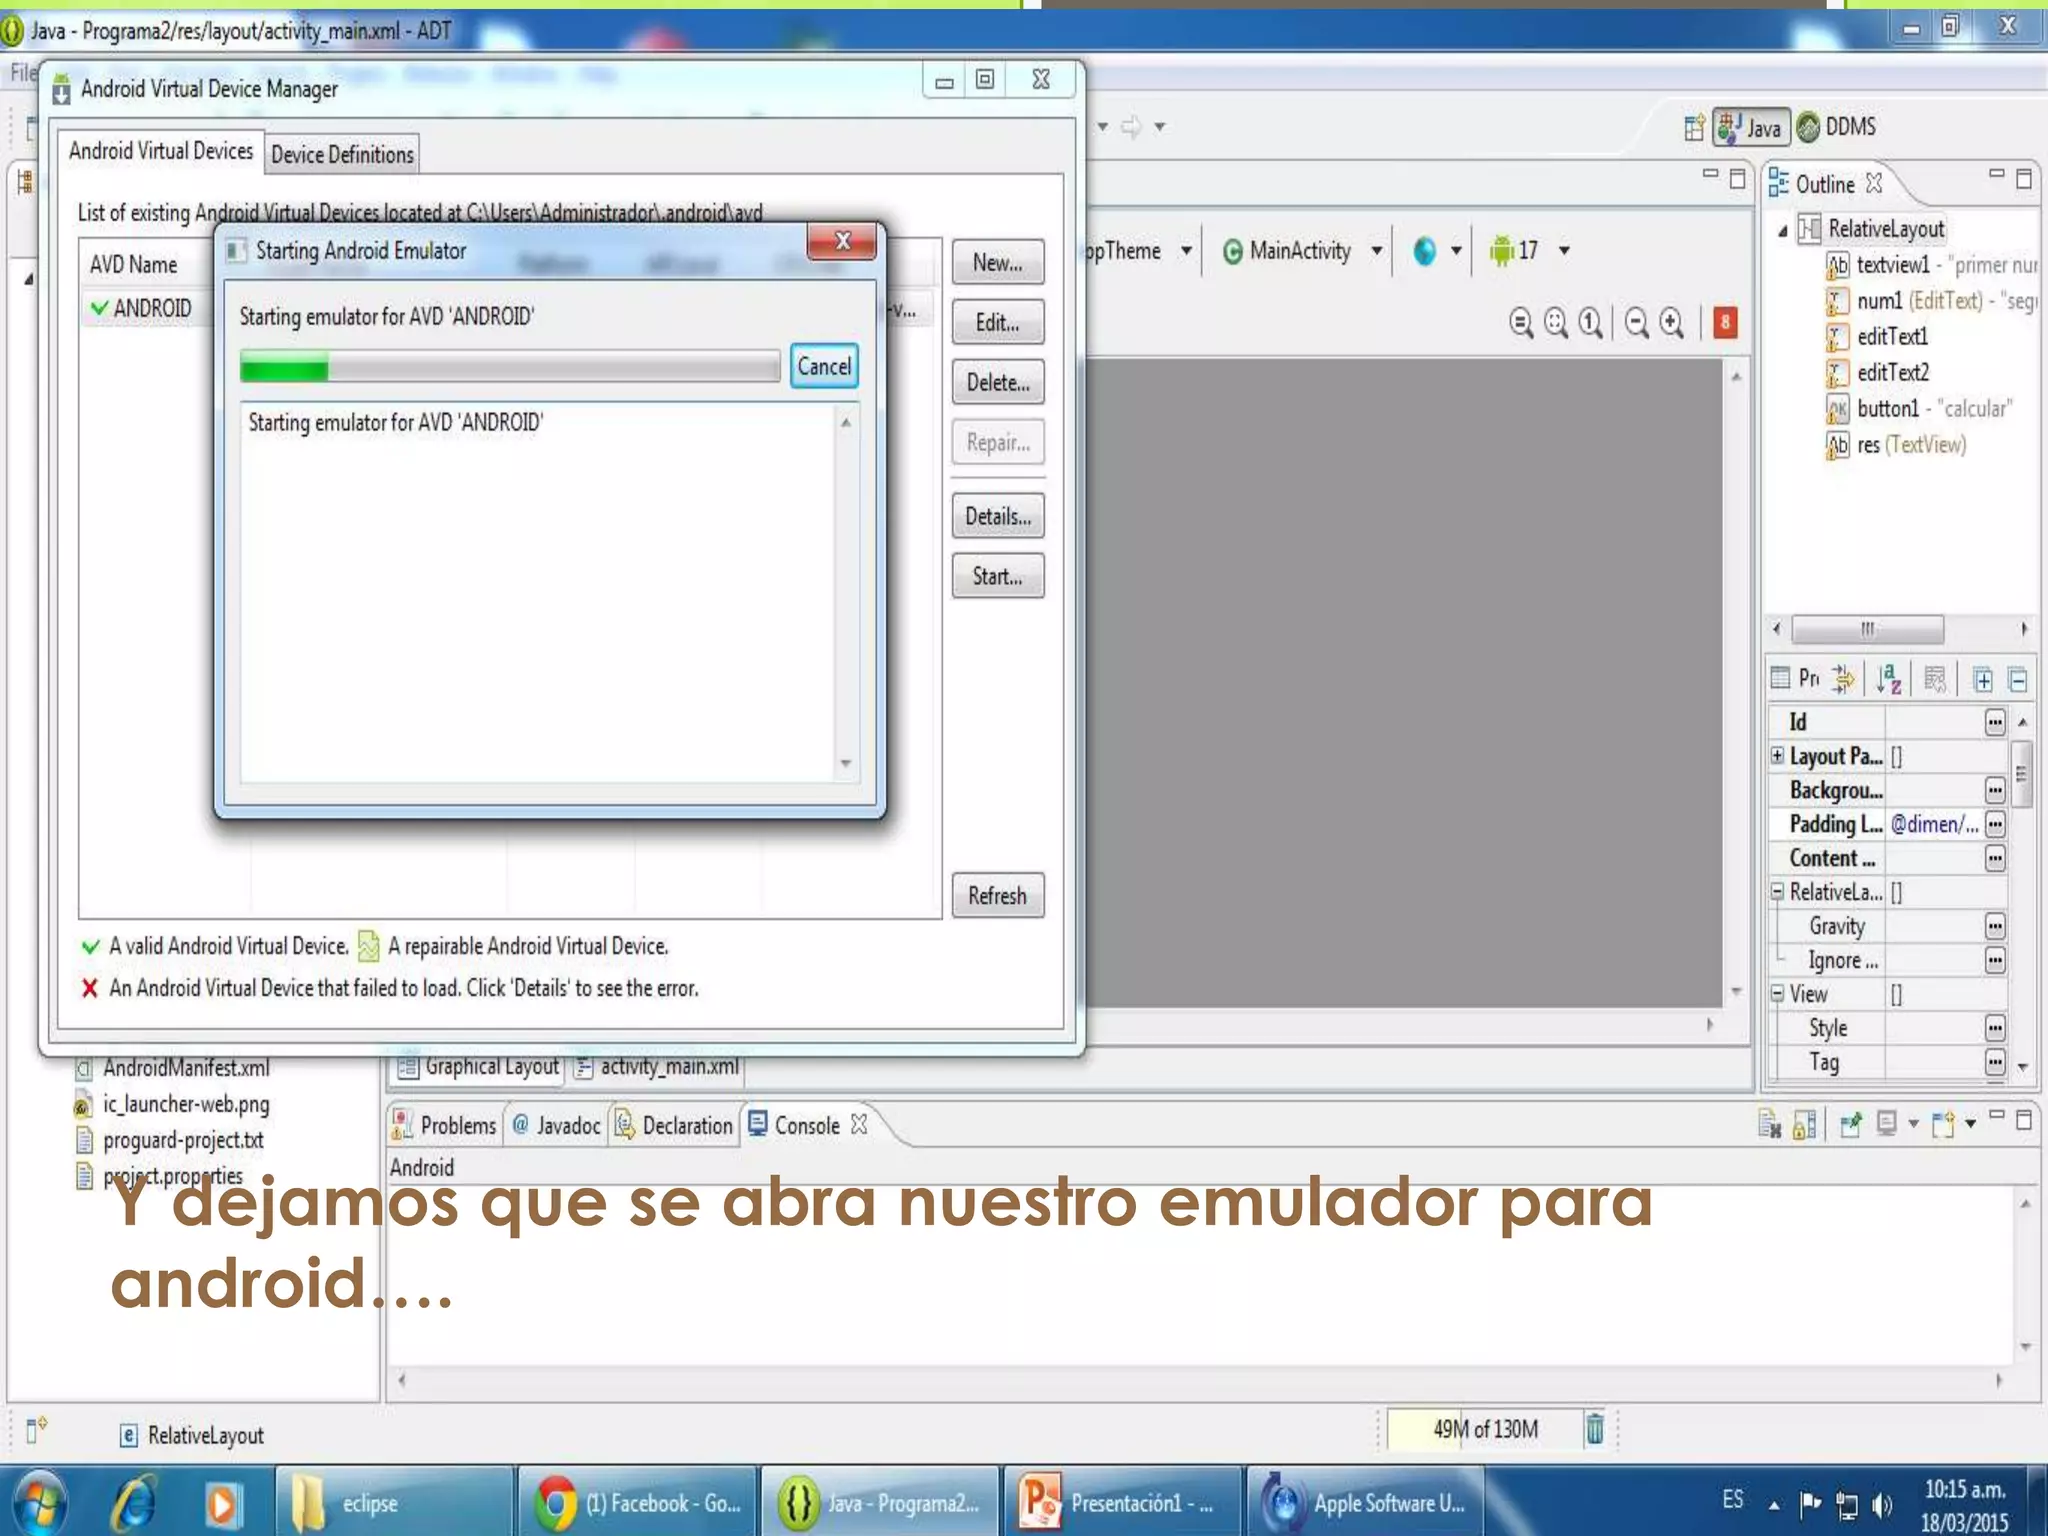Collapse the View property group
The width and height of the screenshot is (2048, 1536).
pos(1777,993)
